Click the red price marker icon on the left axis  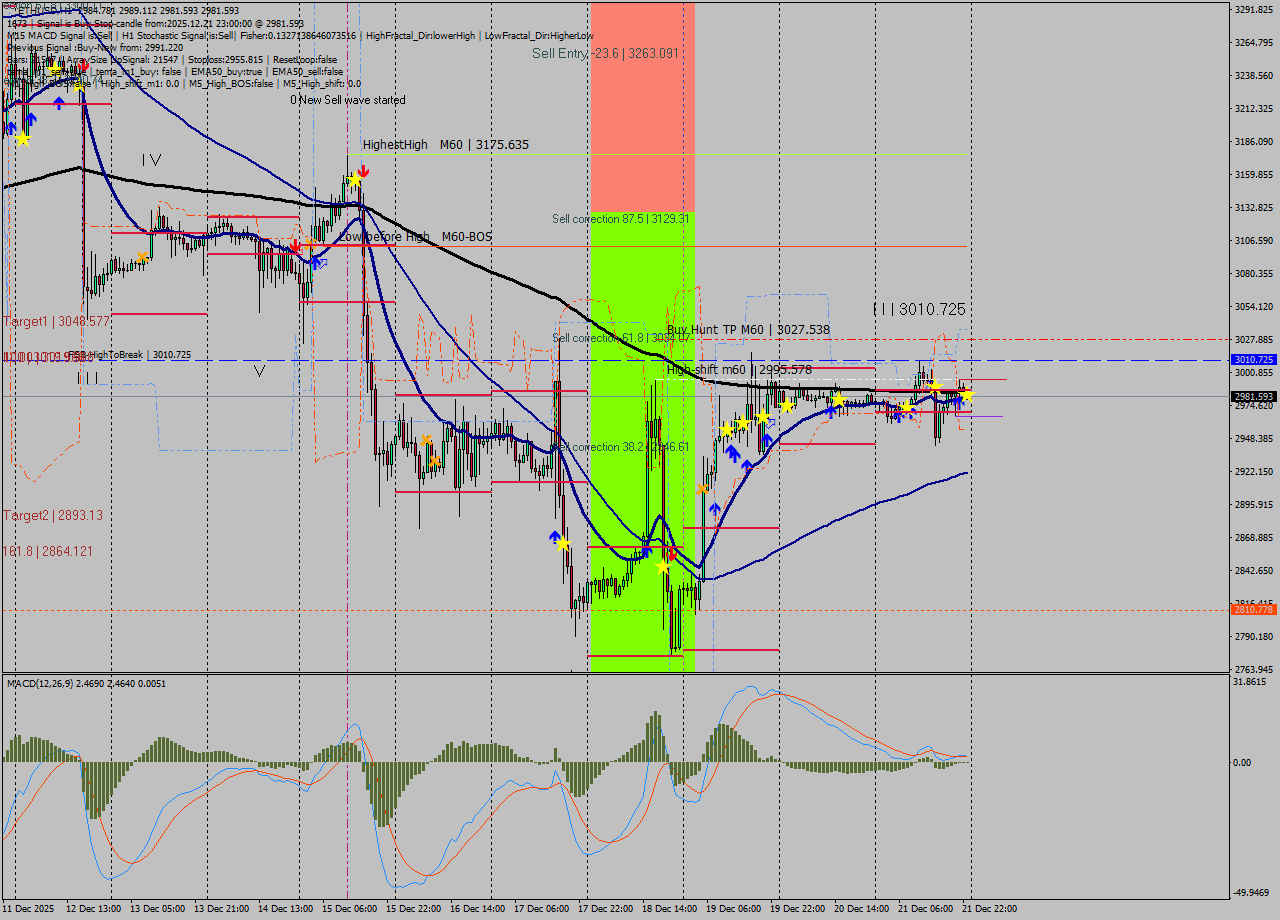point(6,356)
